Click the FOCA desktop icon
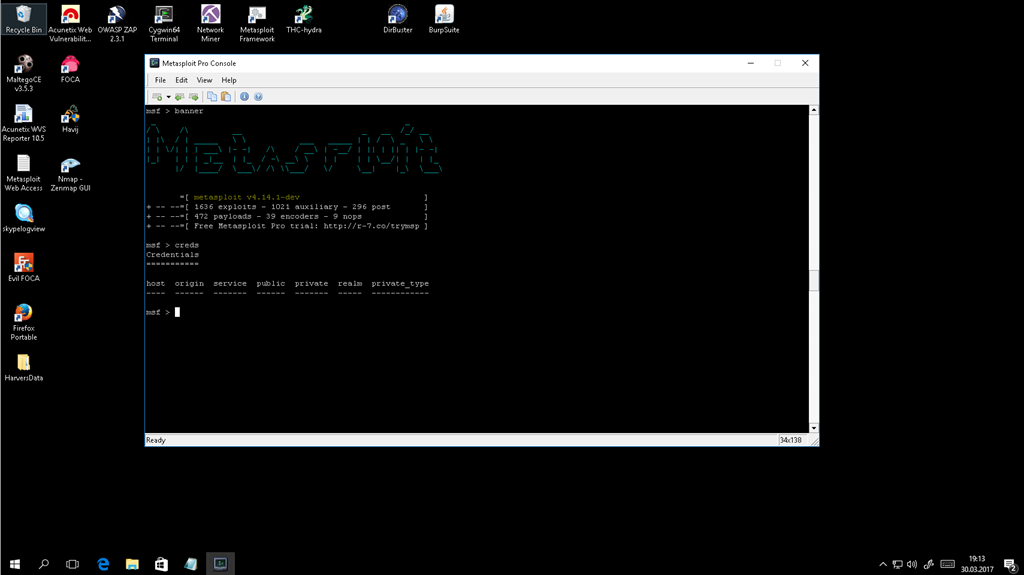Screen dimensions: 1024x575 coord(70,69)
